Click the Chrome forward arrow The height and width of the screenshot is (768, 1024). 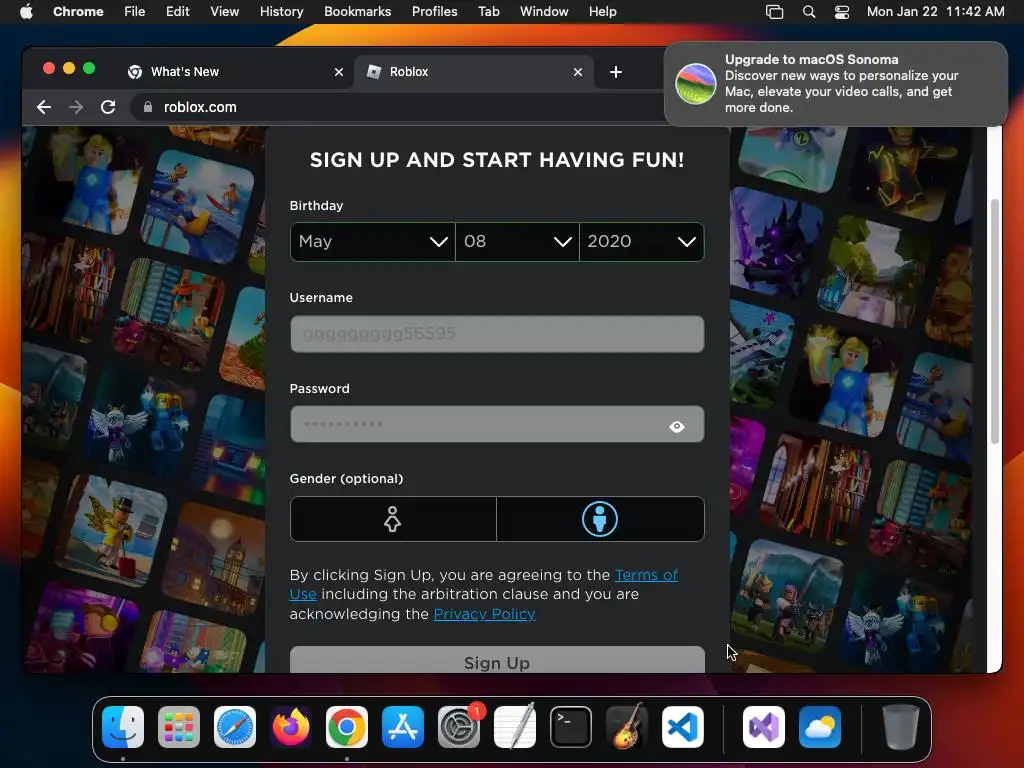(x=76, y=107)
